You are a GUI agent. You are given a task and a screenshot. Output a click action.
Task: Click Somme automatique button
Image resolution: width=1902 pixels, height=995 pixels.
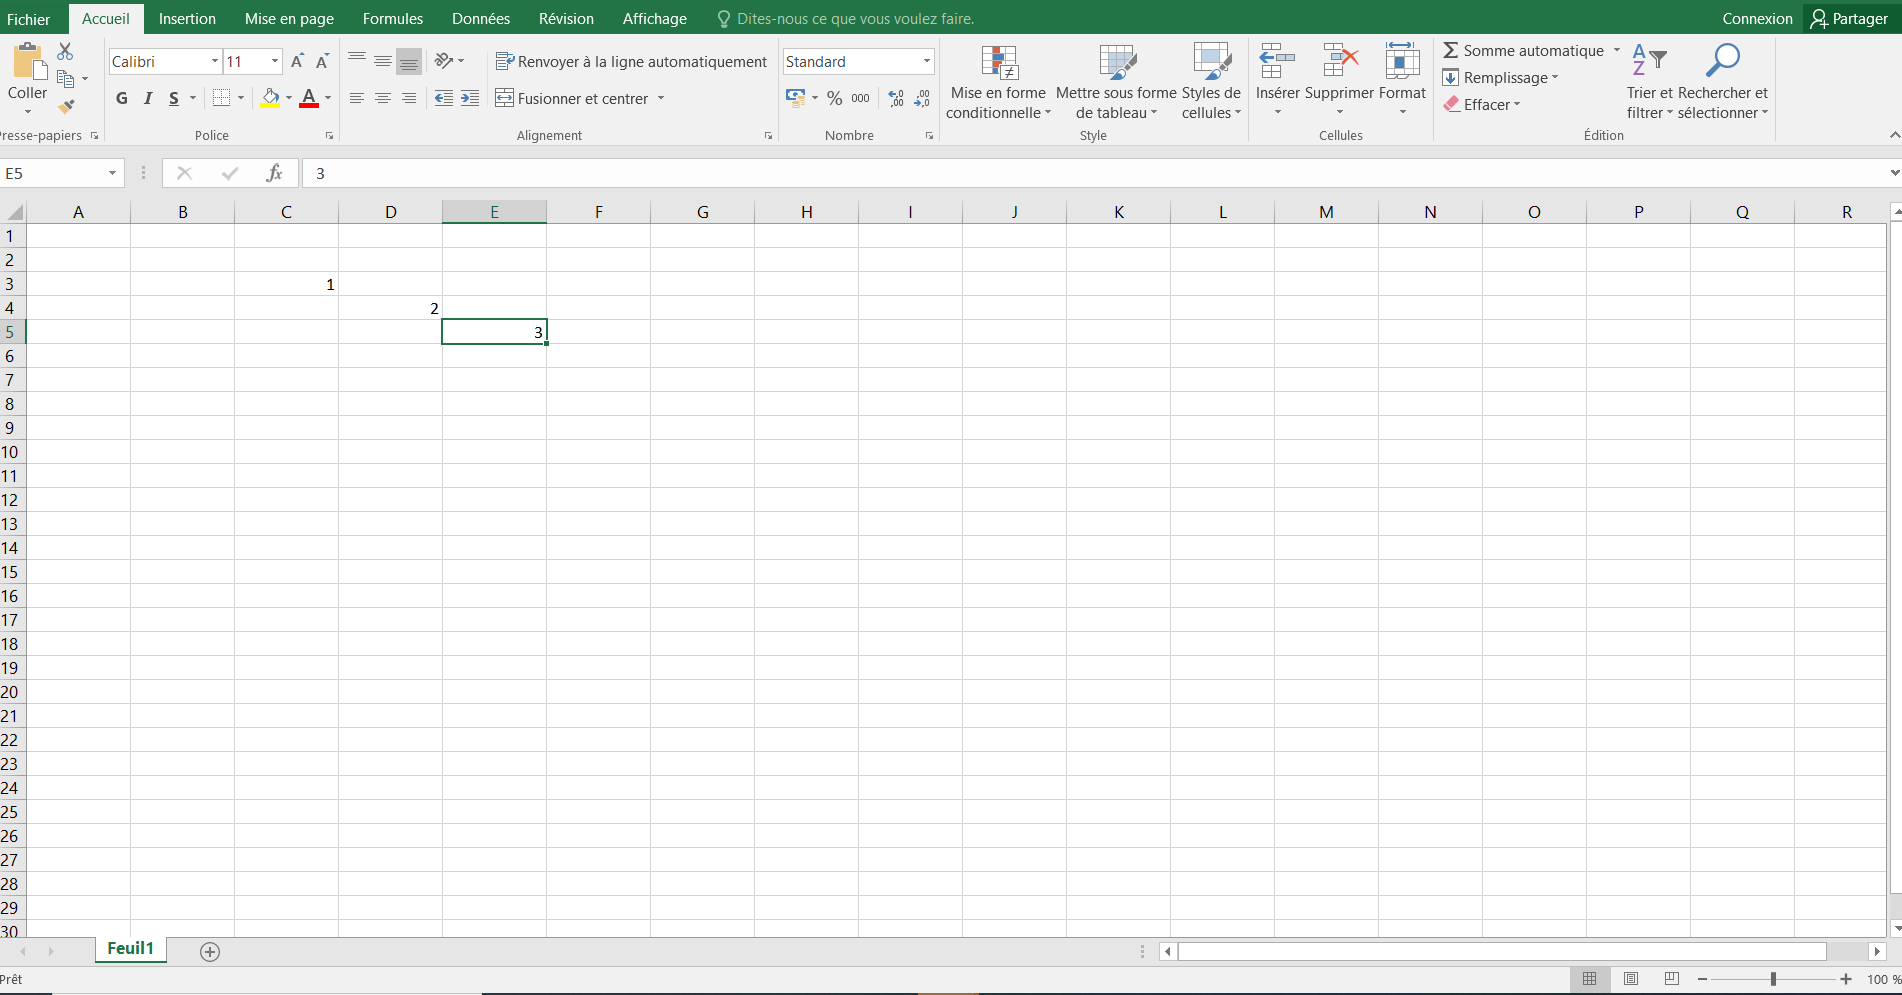click(x=1523, y=51)
